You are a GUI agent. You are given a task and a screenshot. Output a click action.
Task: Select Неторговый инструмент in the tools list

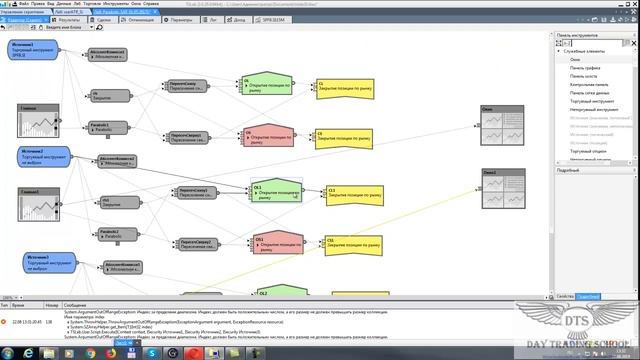594,110
